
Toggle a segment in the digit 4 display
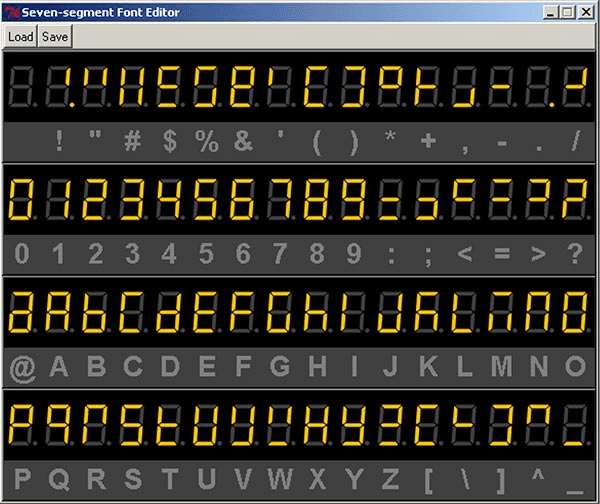pos(169,200)
